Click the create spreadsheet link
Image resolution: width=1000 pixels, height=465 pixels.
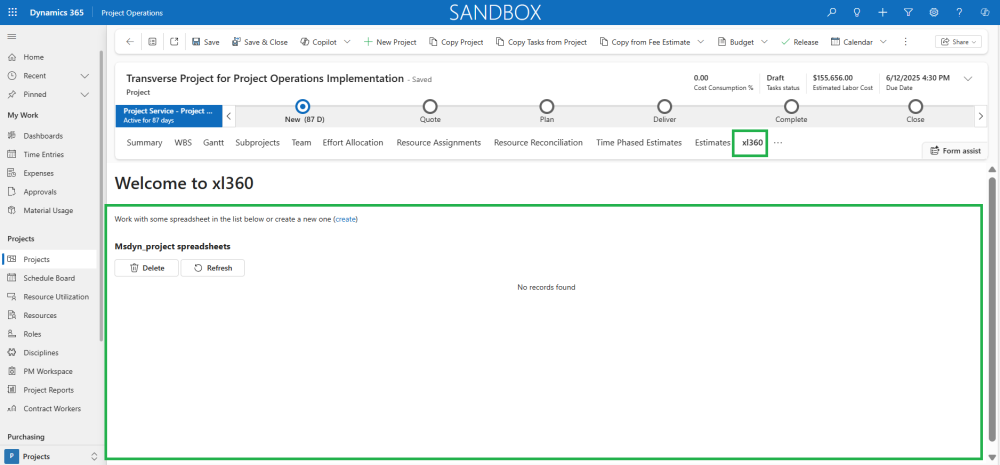click(346, 219)
